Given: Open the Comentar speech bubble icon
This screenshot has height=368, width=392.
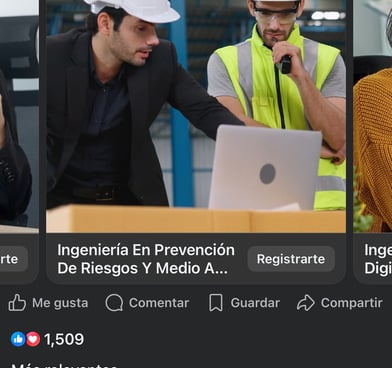Looking at the screenshot, I should [x=114, y=303].
